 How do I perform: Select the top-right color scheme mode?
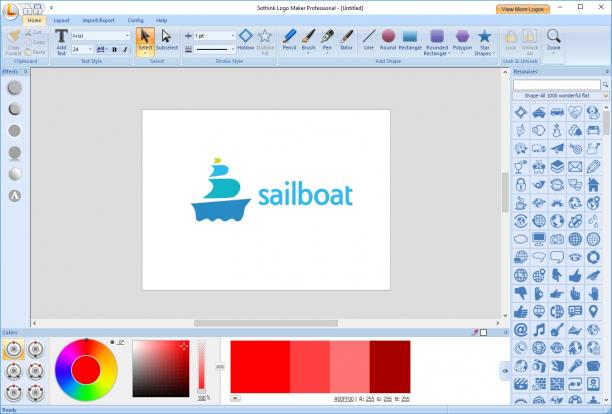[x=35, y=349]
